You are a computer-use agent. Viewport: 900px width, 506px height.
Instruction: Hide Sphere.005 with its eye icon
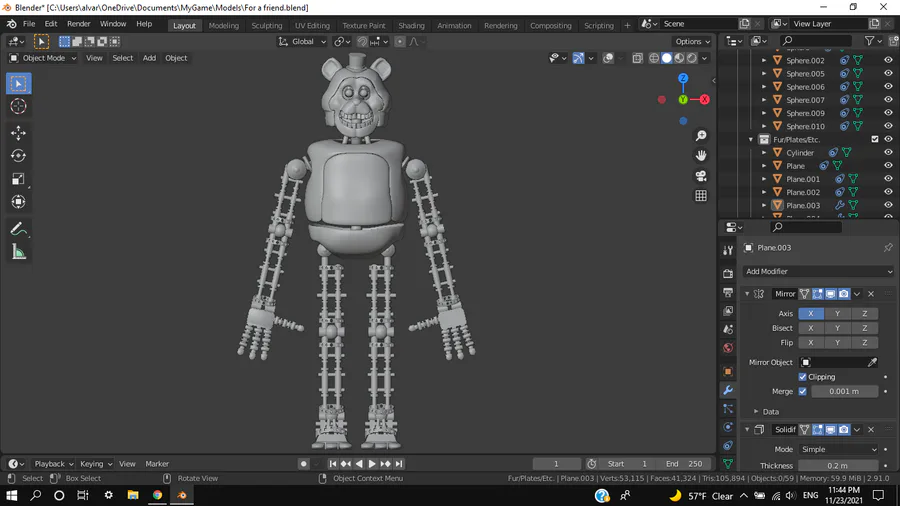(887, 74)
